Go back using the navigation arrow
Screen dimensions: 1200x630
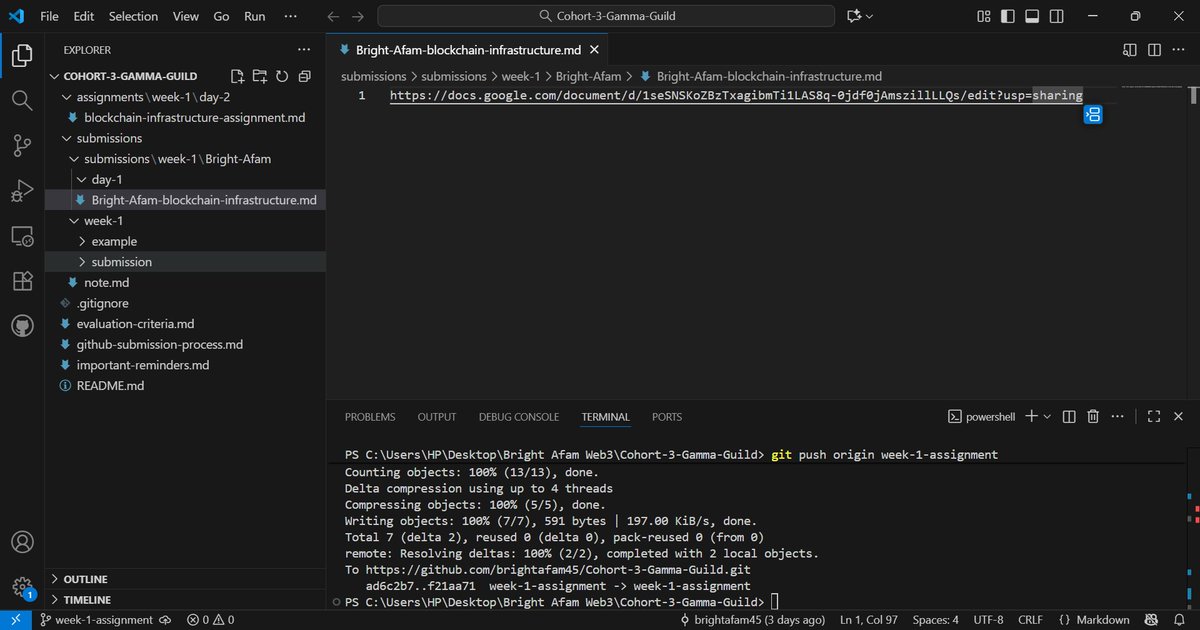[334, 16]
